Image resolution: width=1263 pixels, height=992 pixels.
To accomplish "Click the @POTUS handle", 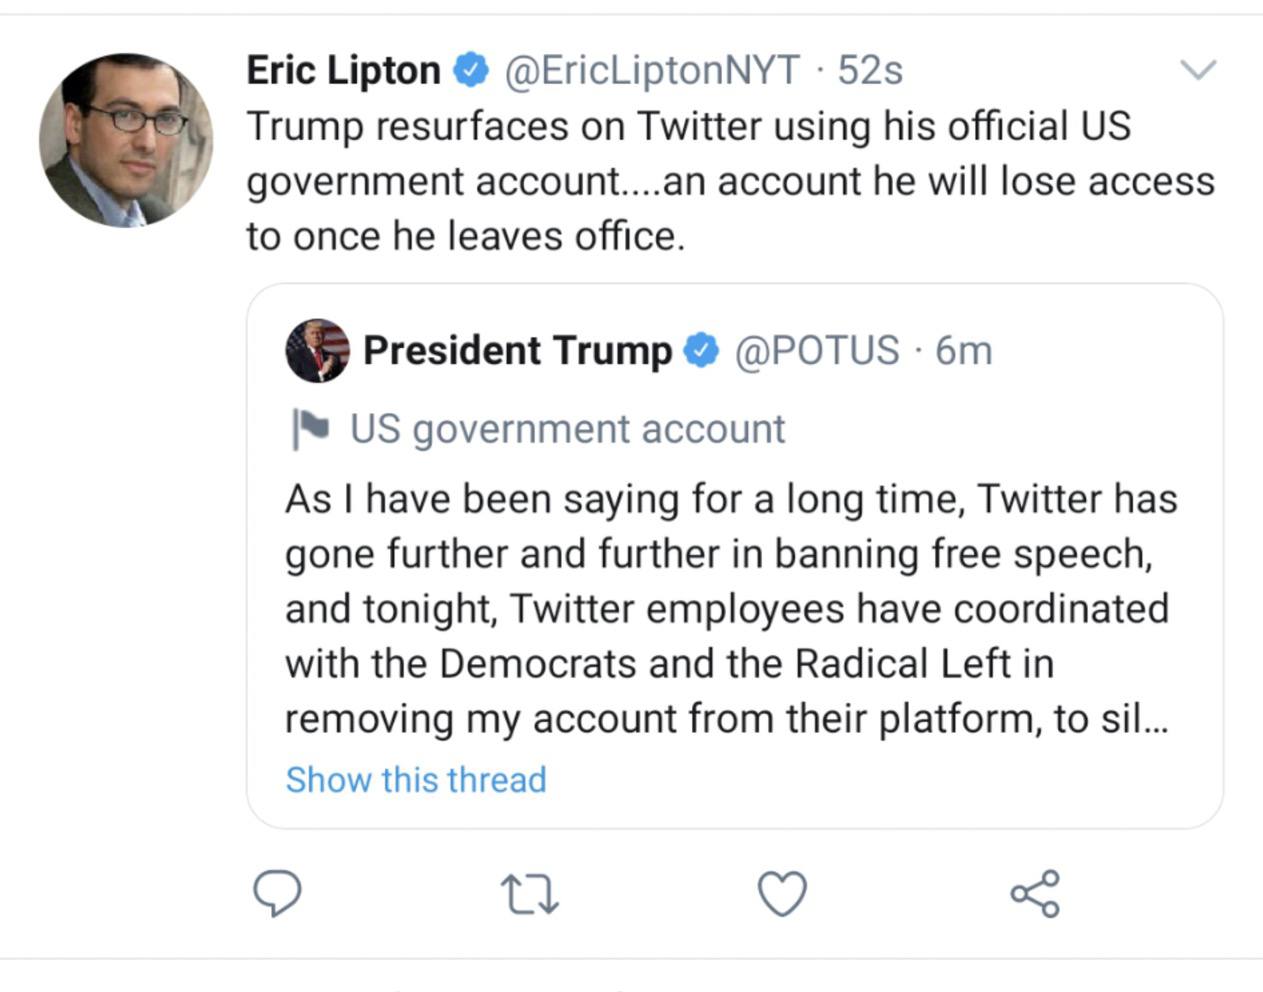I will (817, 351).
